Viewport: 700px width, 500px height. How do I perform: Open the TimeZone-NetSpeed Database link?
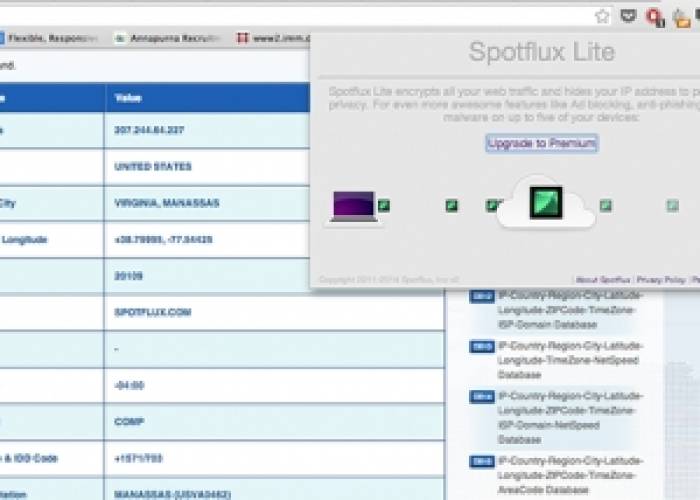pyautogui.click(x=570, y=360)
